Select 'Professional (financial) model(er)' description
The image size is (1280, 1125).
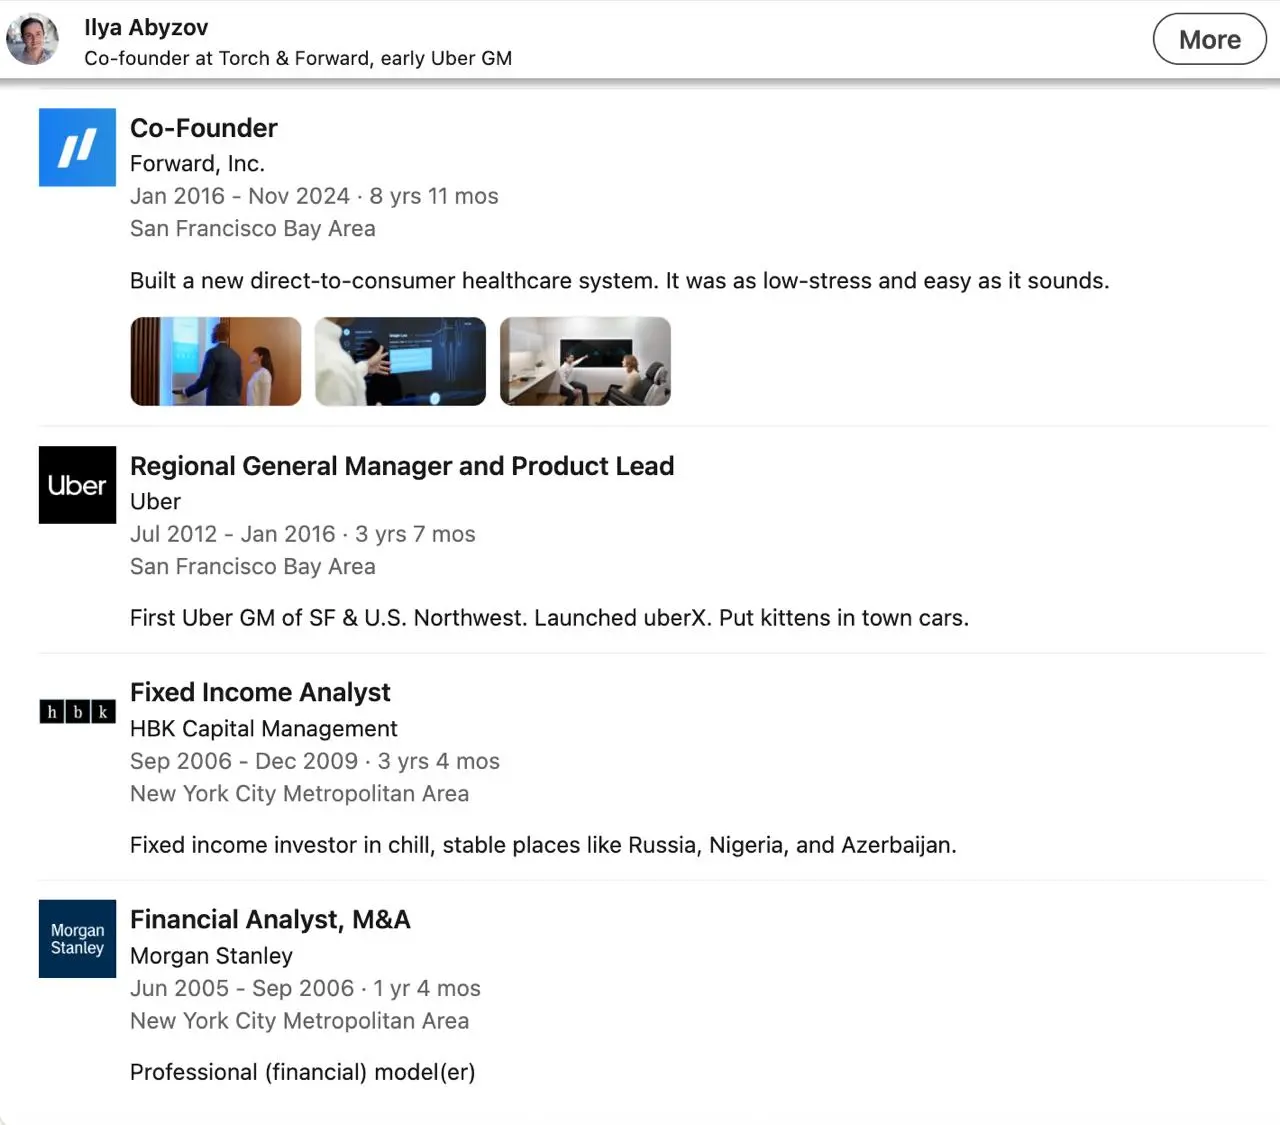(x=303, y=1072)
